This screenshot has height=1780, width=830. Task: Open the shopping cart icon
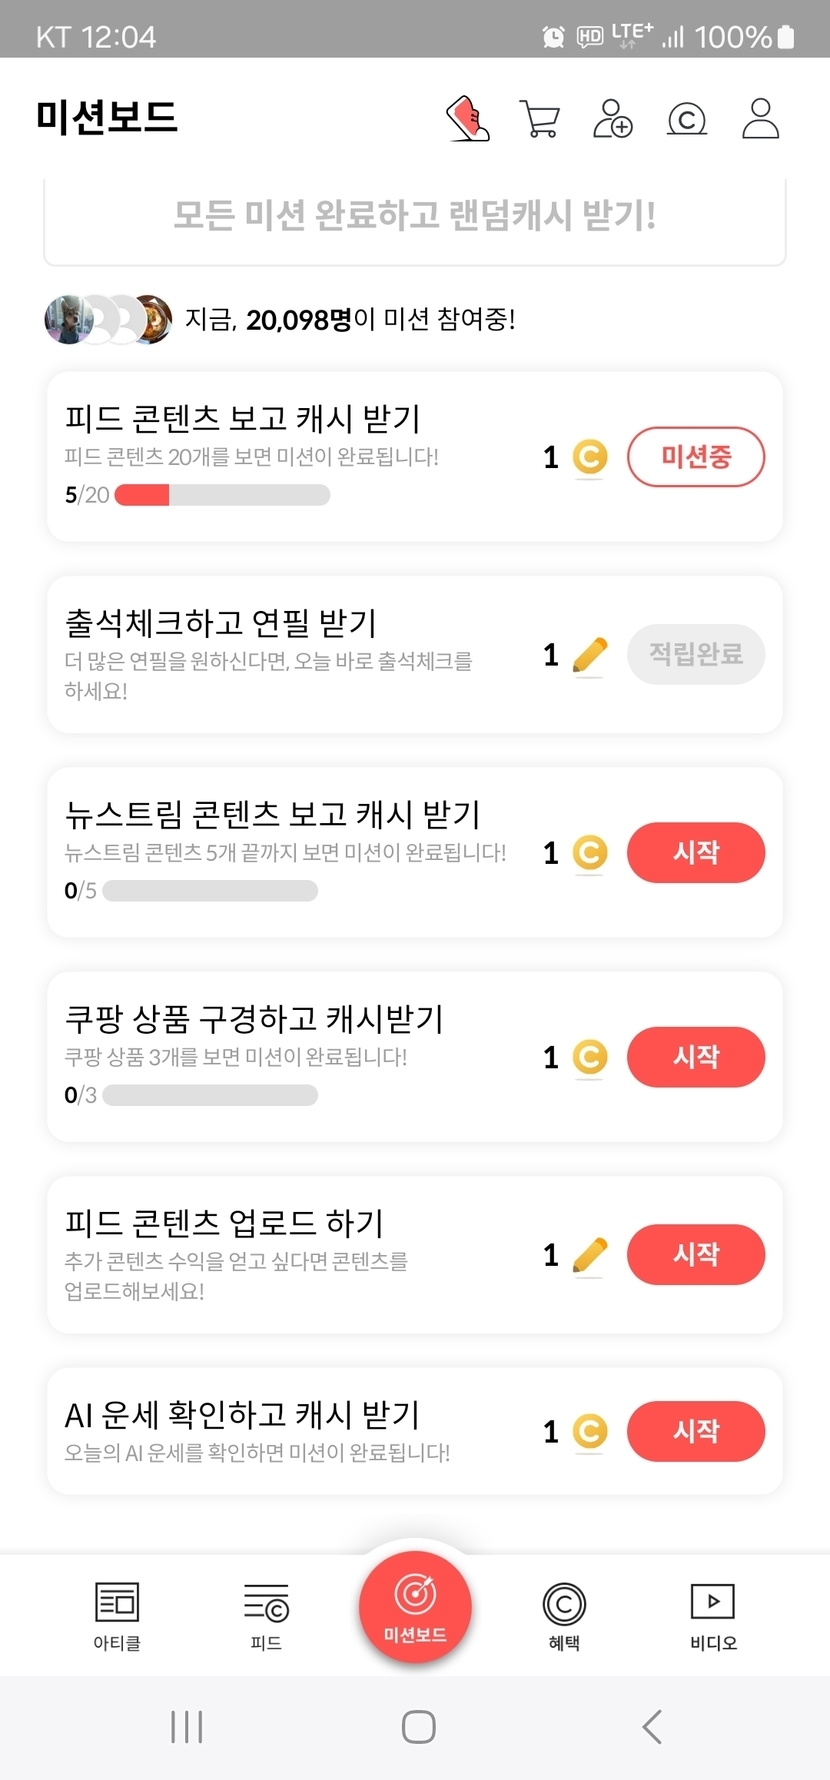pyautogui.click(x=540, y=119)
